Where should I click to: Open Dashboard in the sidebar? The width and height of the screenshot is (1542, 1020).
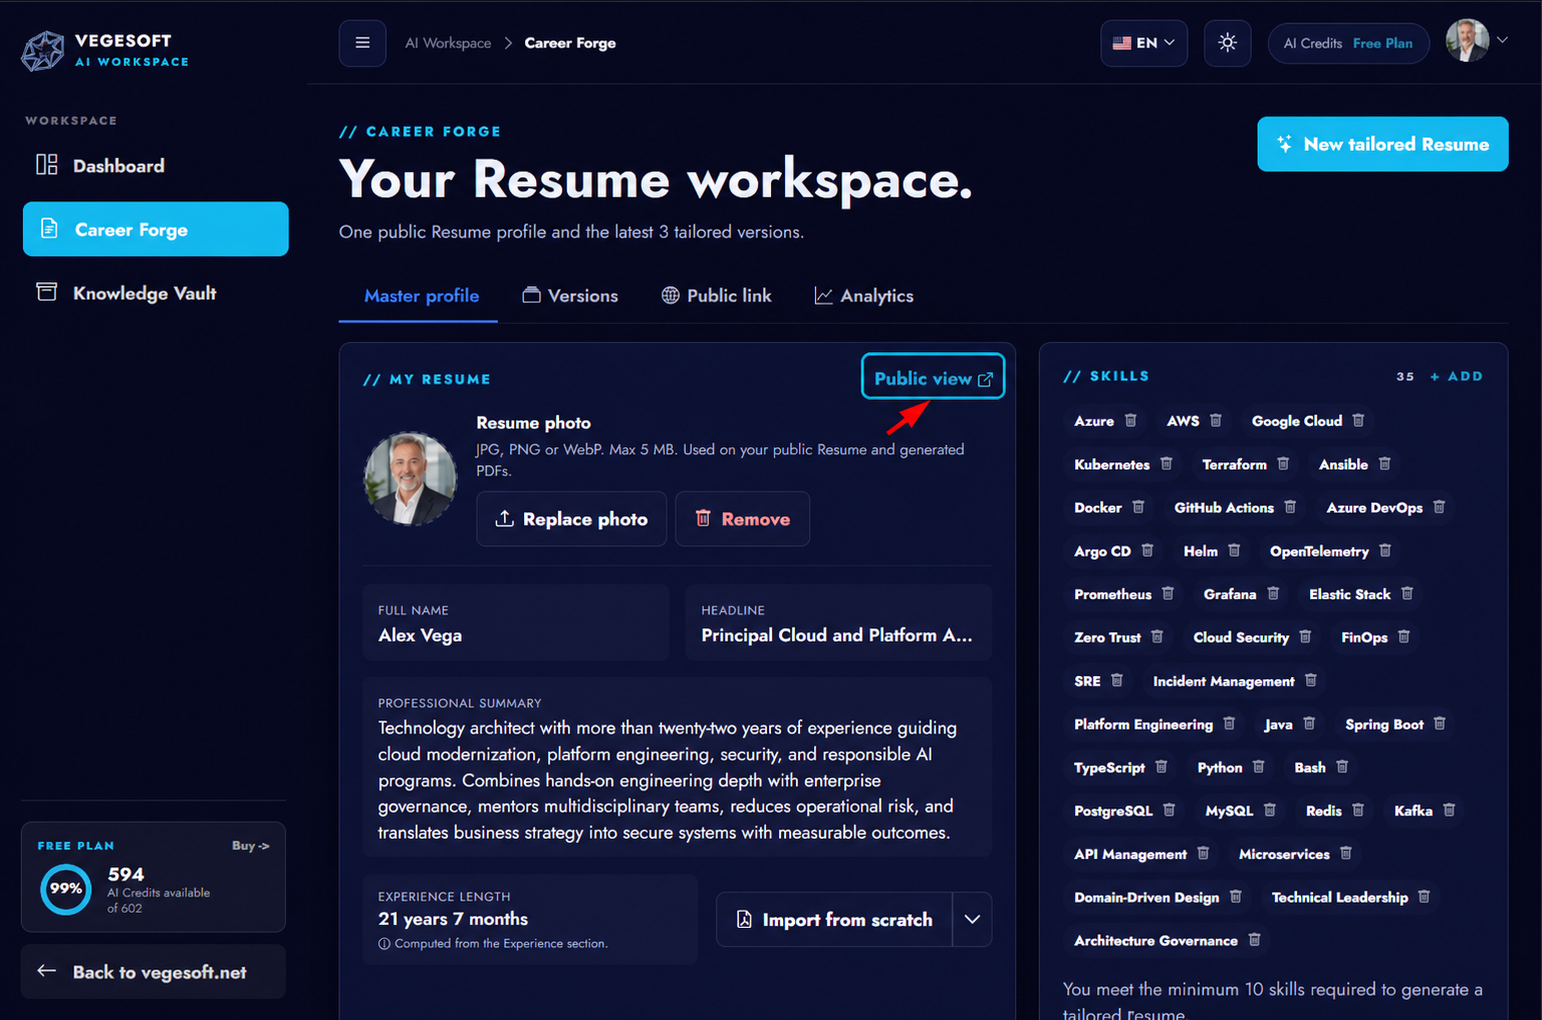pyautogui.click(x=155, y=166)
